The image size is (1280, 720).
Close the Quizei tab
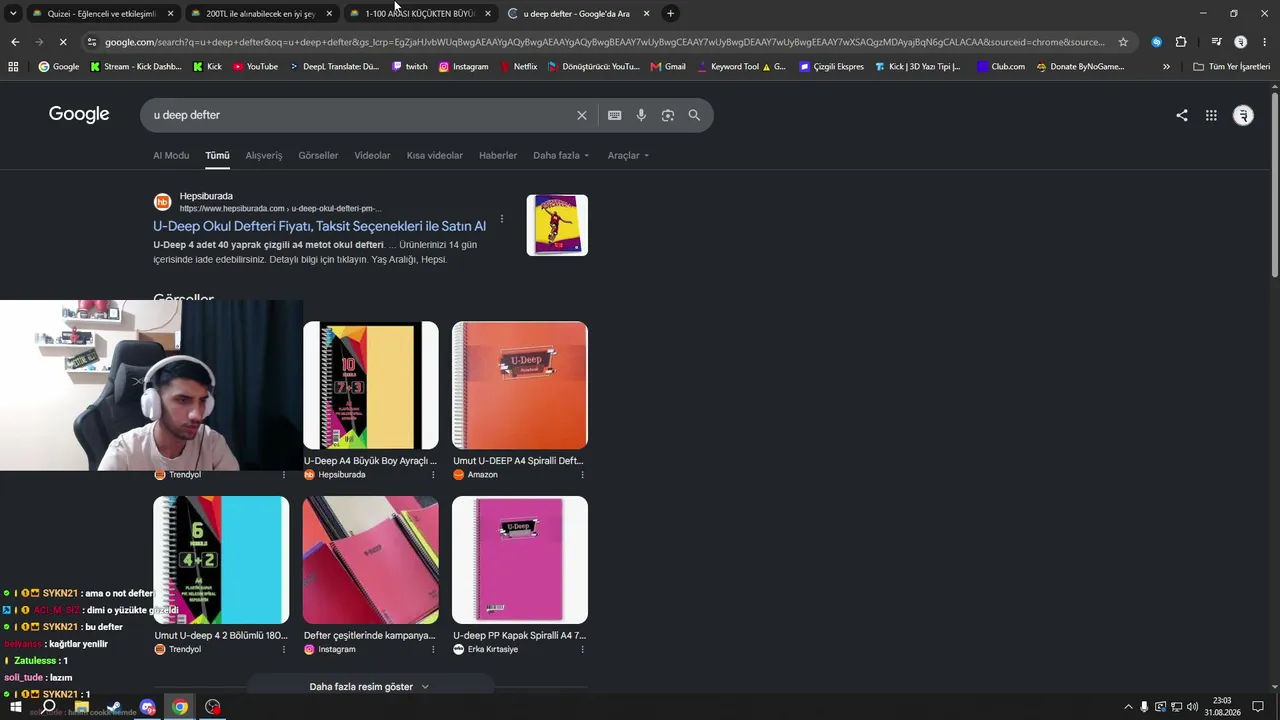point(170,13)
